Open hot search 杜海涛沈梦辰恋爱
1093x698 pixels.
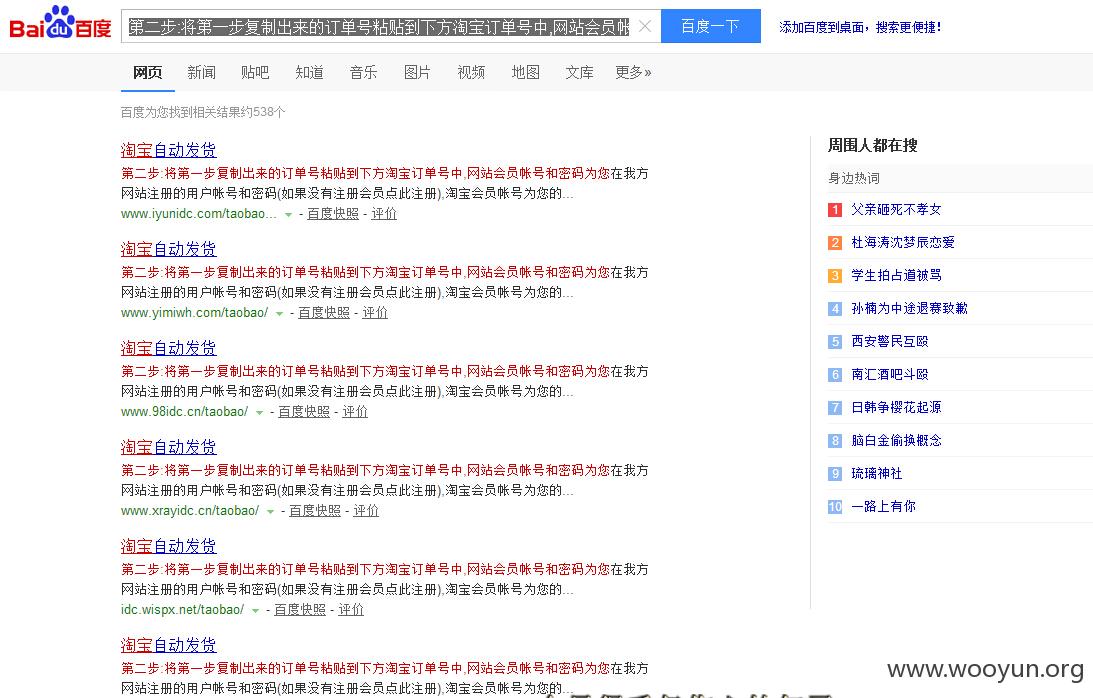(x=903, y=243)
